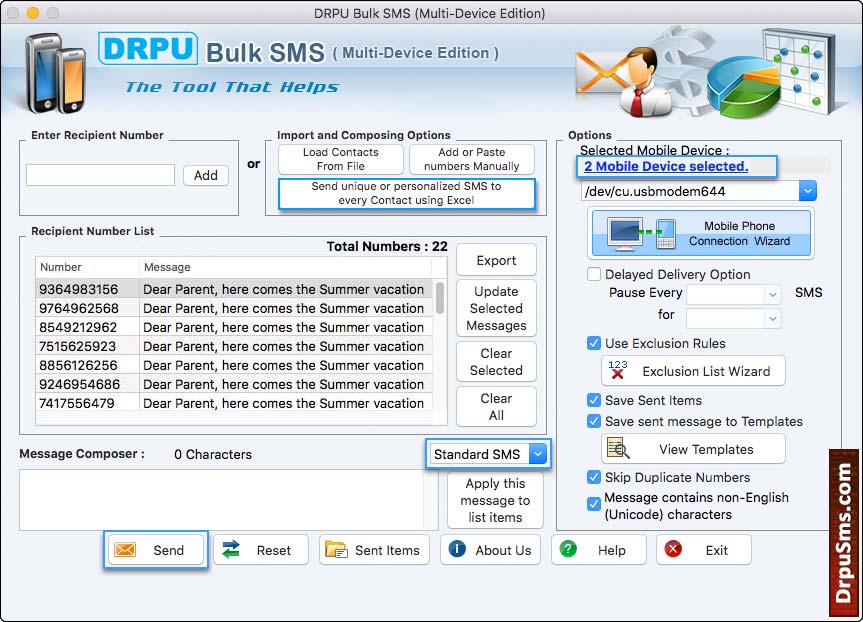Image resolution: width=863 pixels, height=622 pixels.
Task: Click the recipient list vertical scrollbar
Action: tap(440, 298)
